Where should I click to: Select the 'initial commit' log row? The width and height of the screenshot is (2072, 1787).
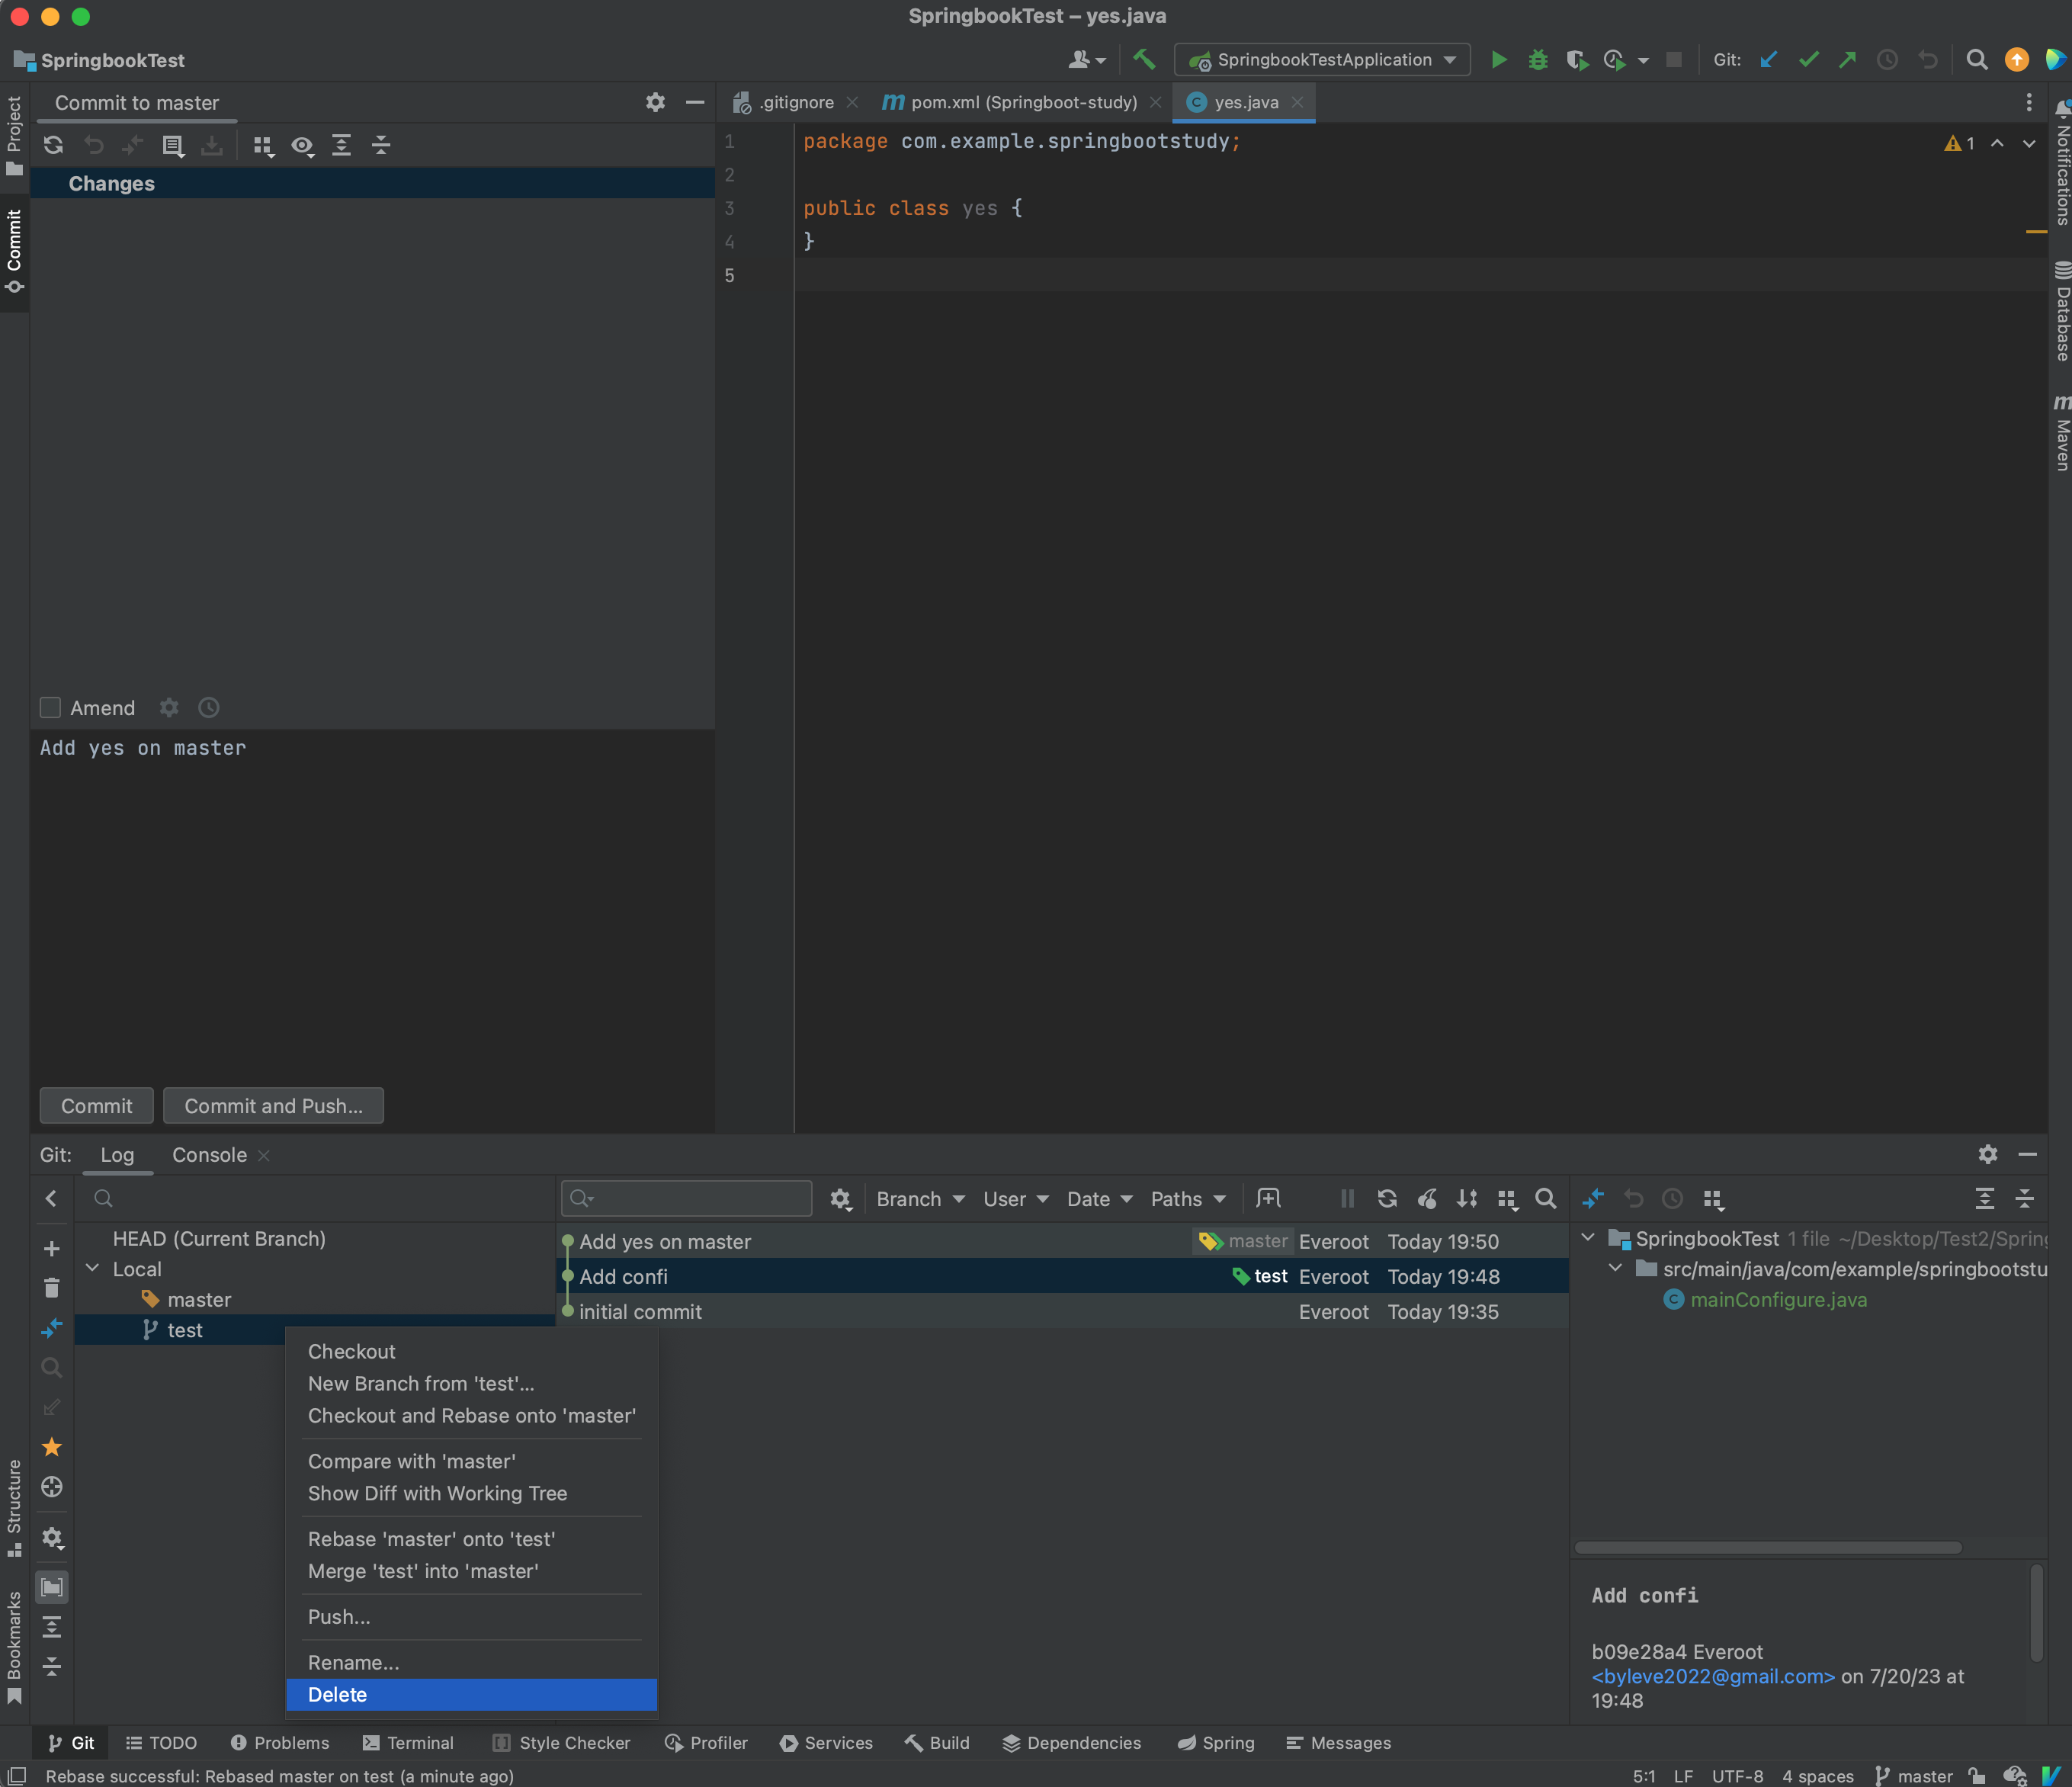(1062, 1311)
